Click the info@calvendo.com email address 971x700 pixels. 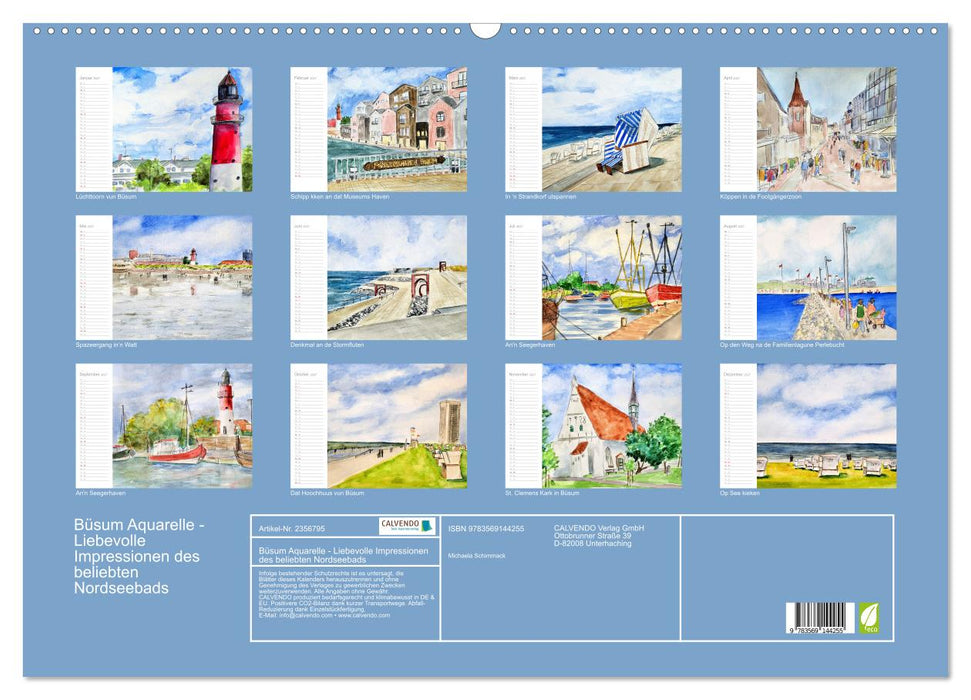pos(305,615)
